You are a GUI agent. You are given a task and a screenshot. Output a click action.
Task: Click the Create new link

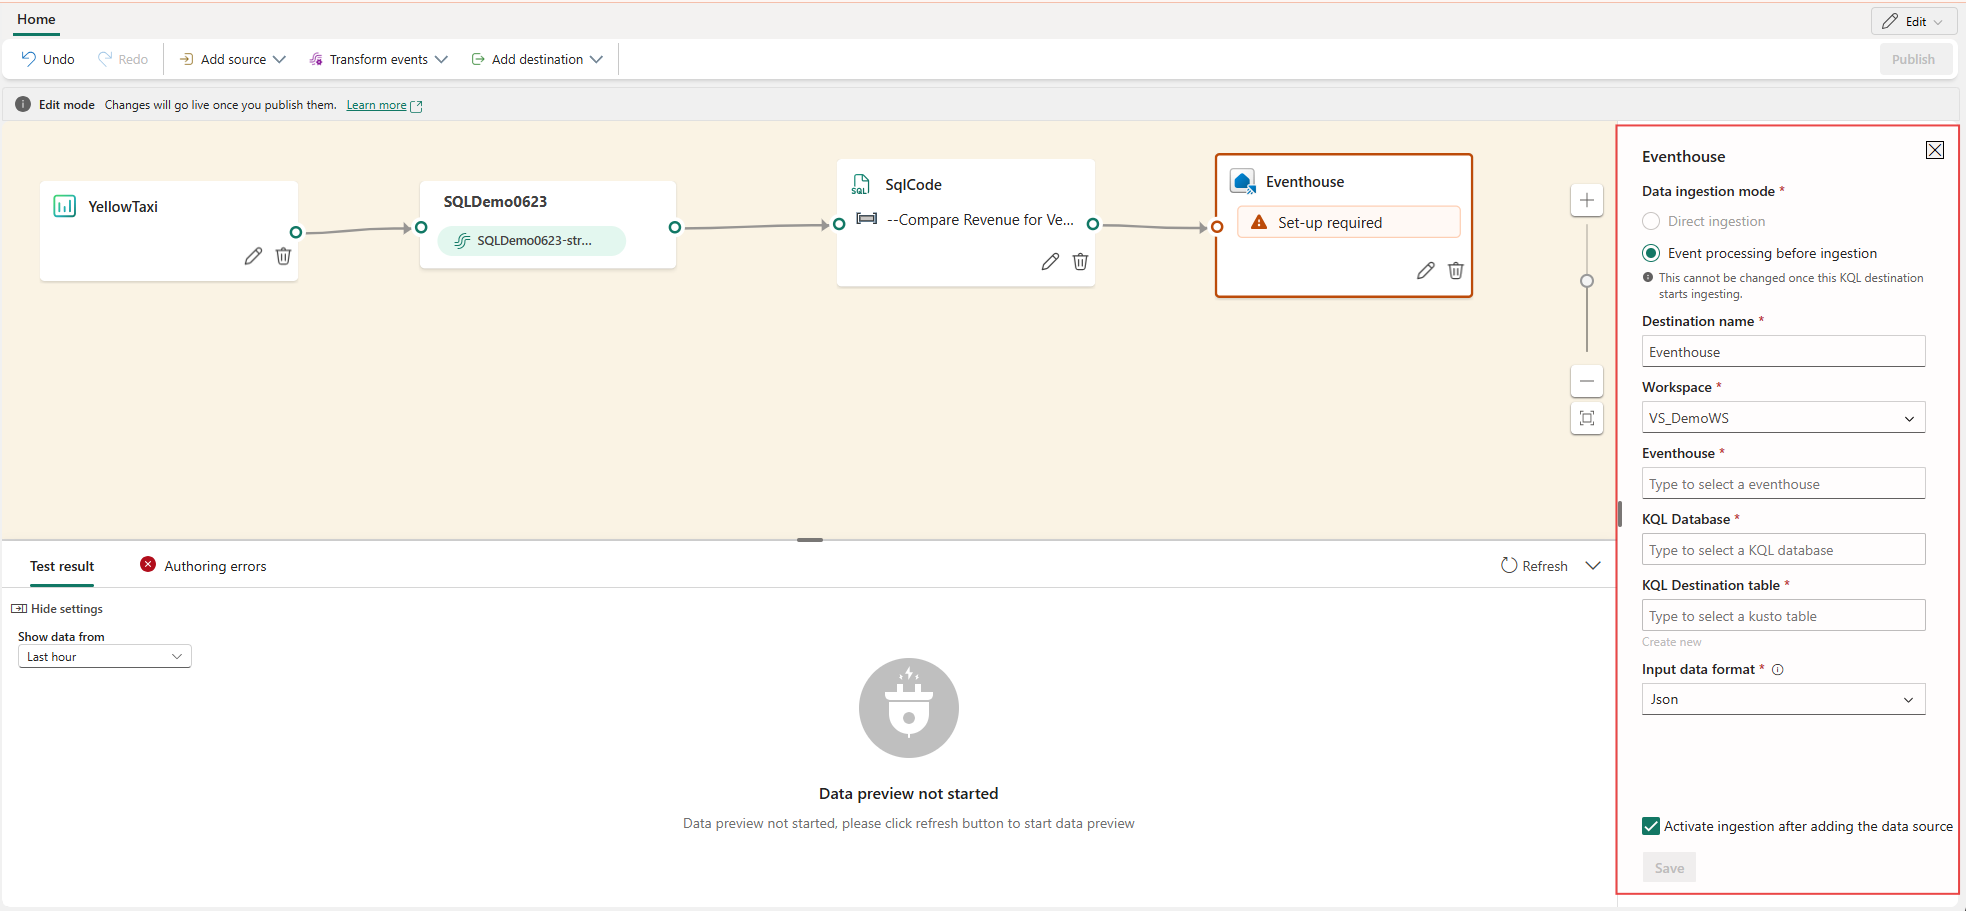[x=1671, y=642]
